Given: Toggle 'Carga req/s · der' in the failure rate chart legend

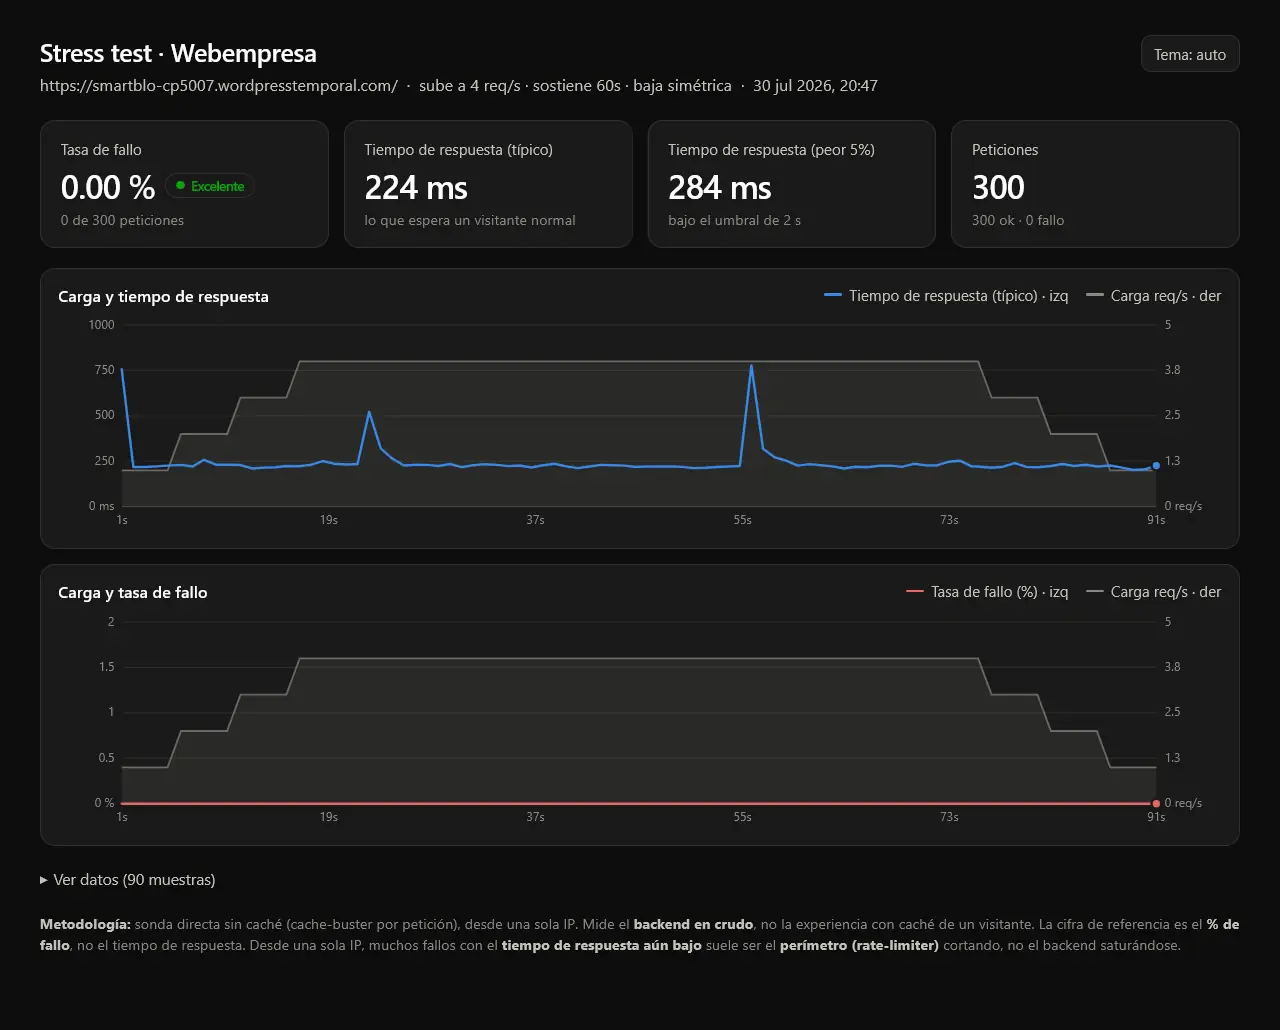Looking at the screenshot, I should pyautogui.click(x=1153, y=592).
